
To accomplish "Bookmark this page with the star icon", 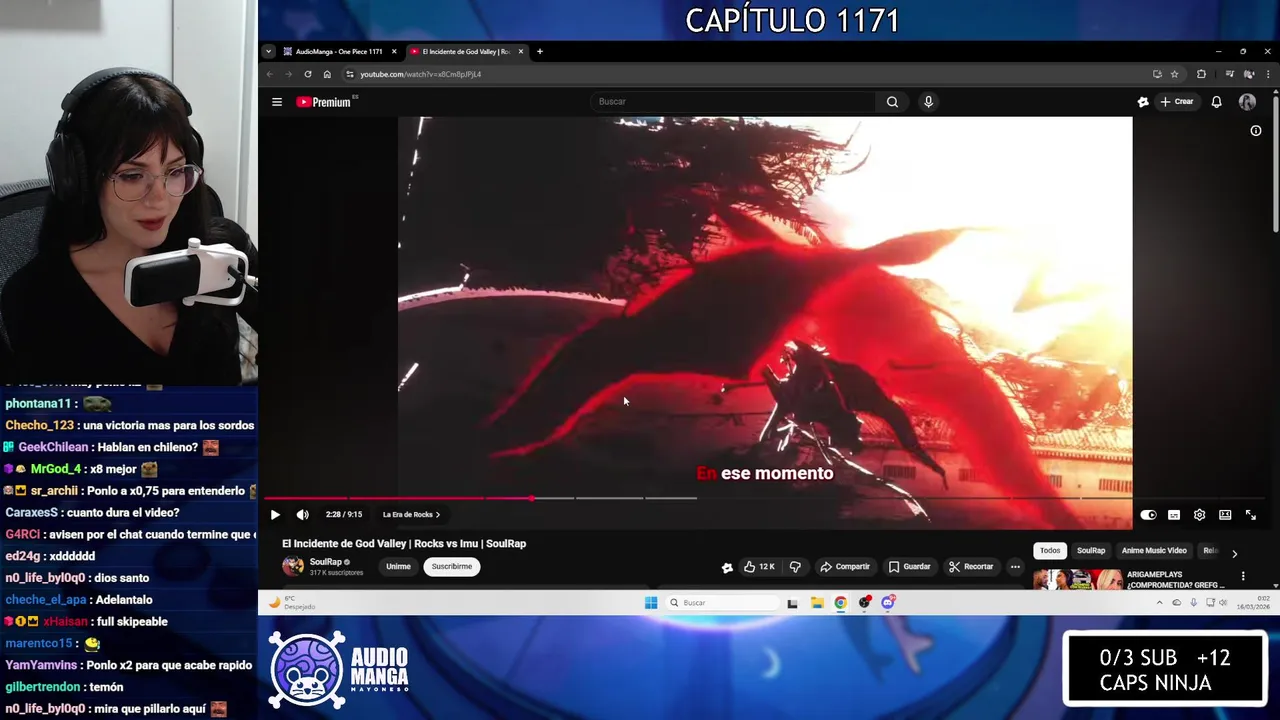I will point(1175,74).
